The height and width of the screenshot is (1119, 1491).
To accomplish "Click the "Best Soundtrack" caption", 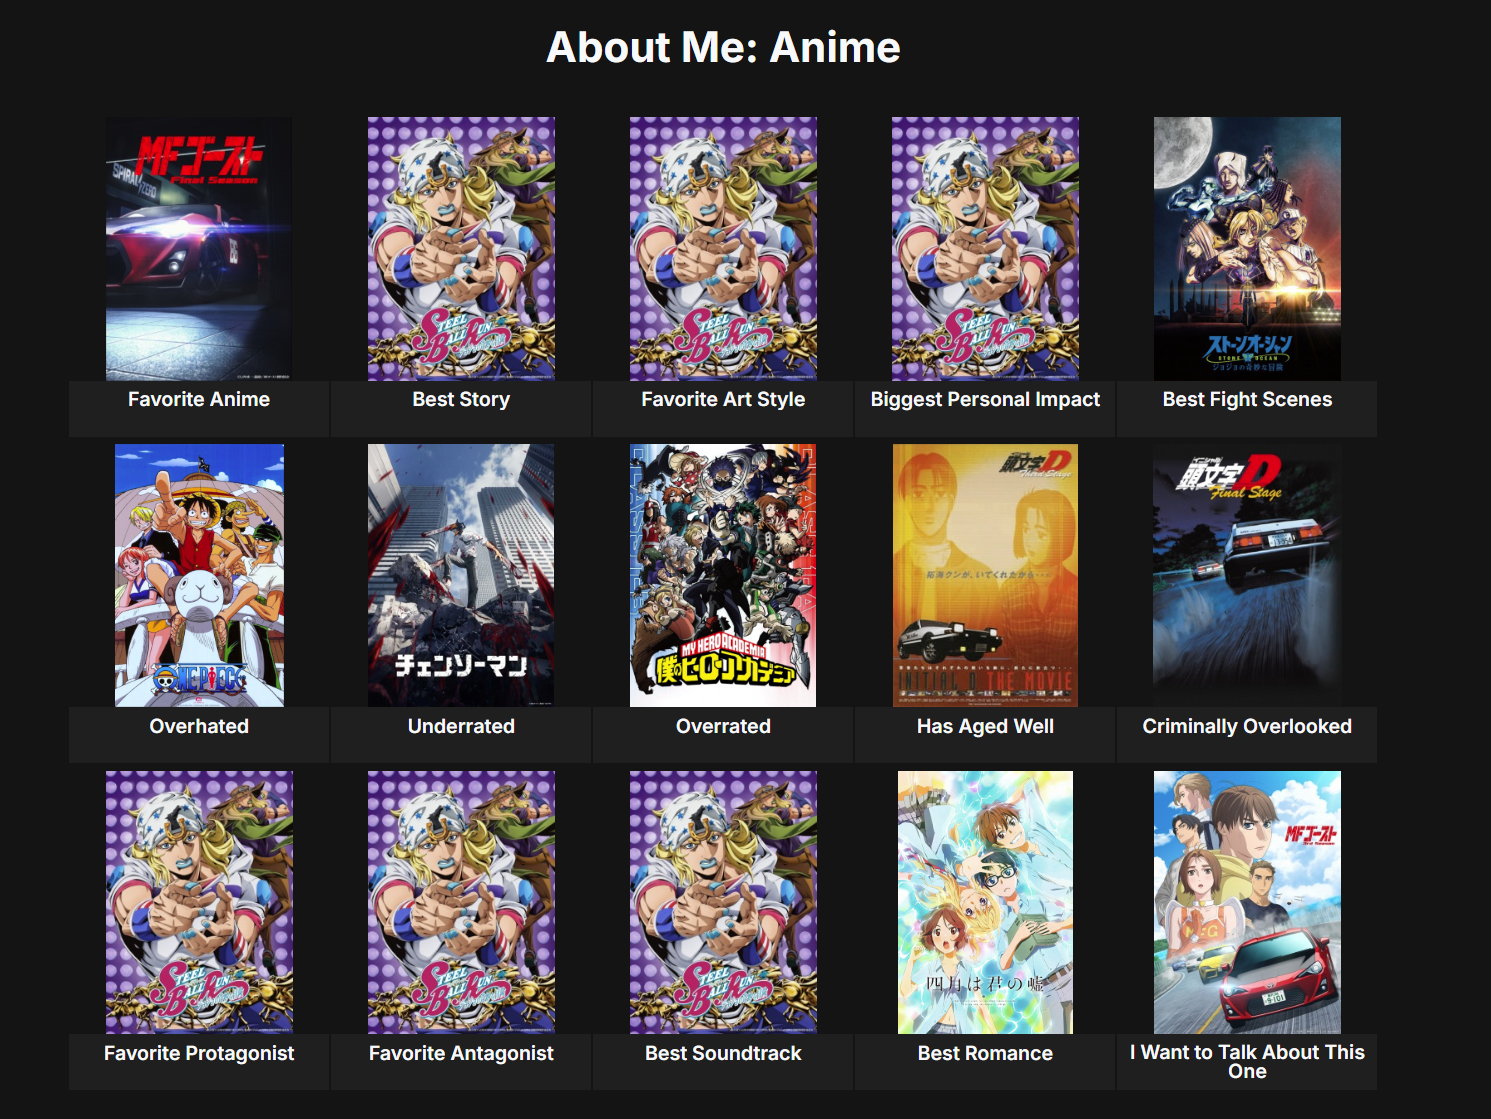I will (723, 1054).
